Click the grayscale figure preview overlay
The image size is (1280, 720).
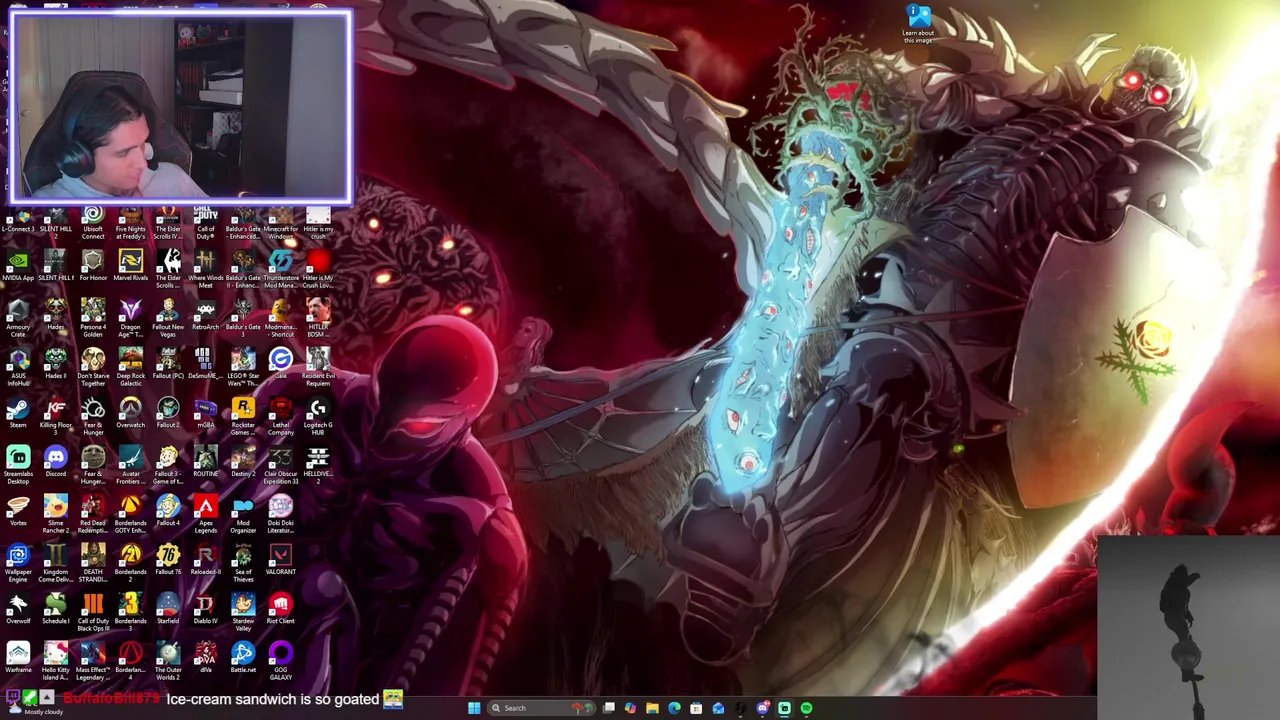tap(1188, 628)
